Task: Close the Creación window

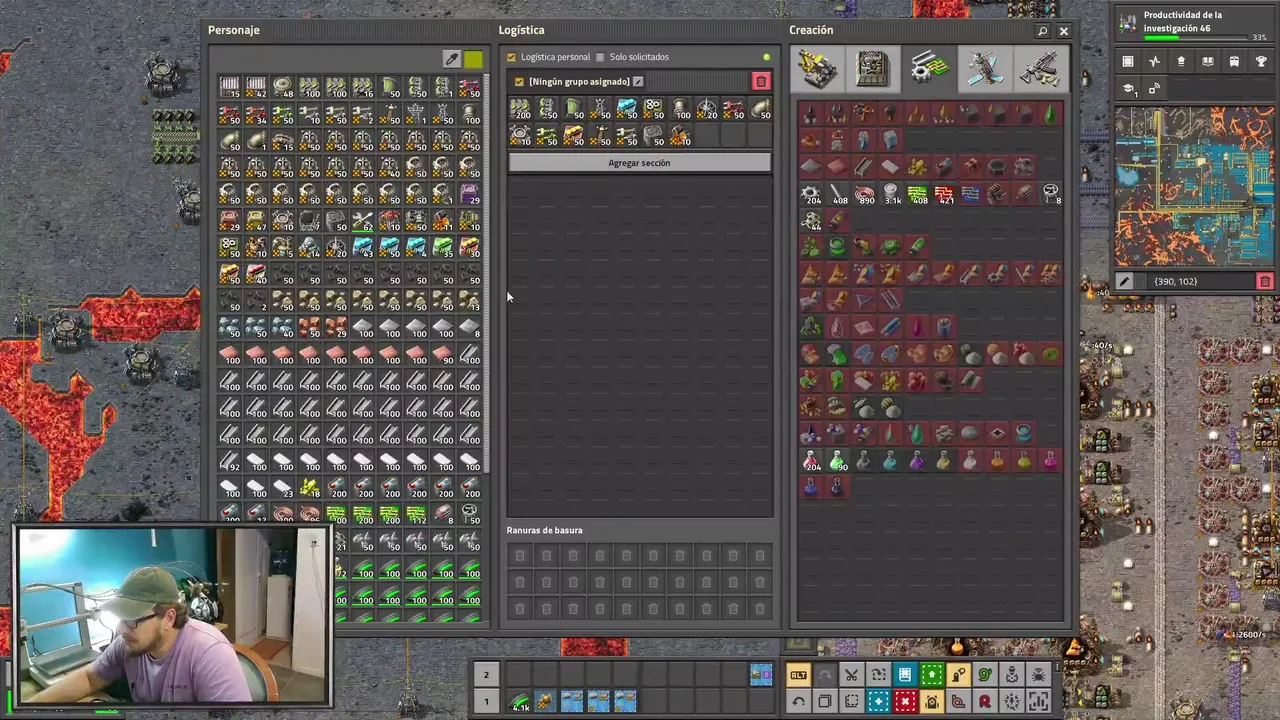Action: [x=1064, y=31]
